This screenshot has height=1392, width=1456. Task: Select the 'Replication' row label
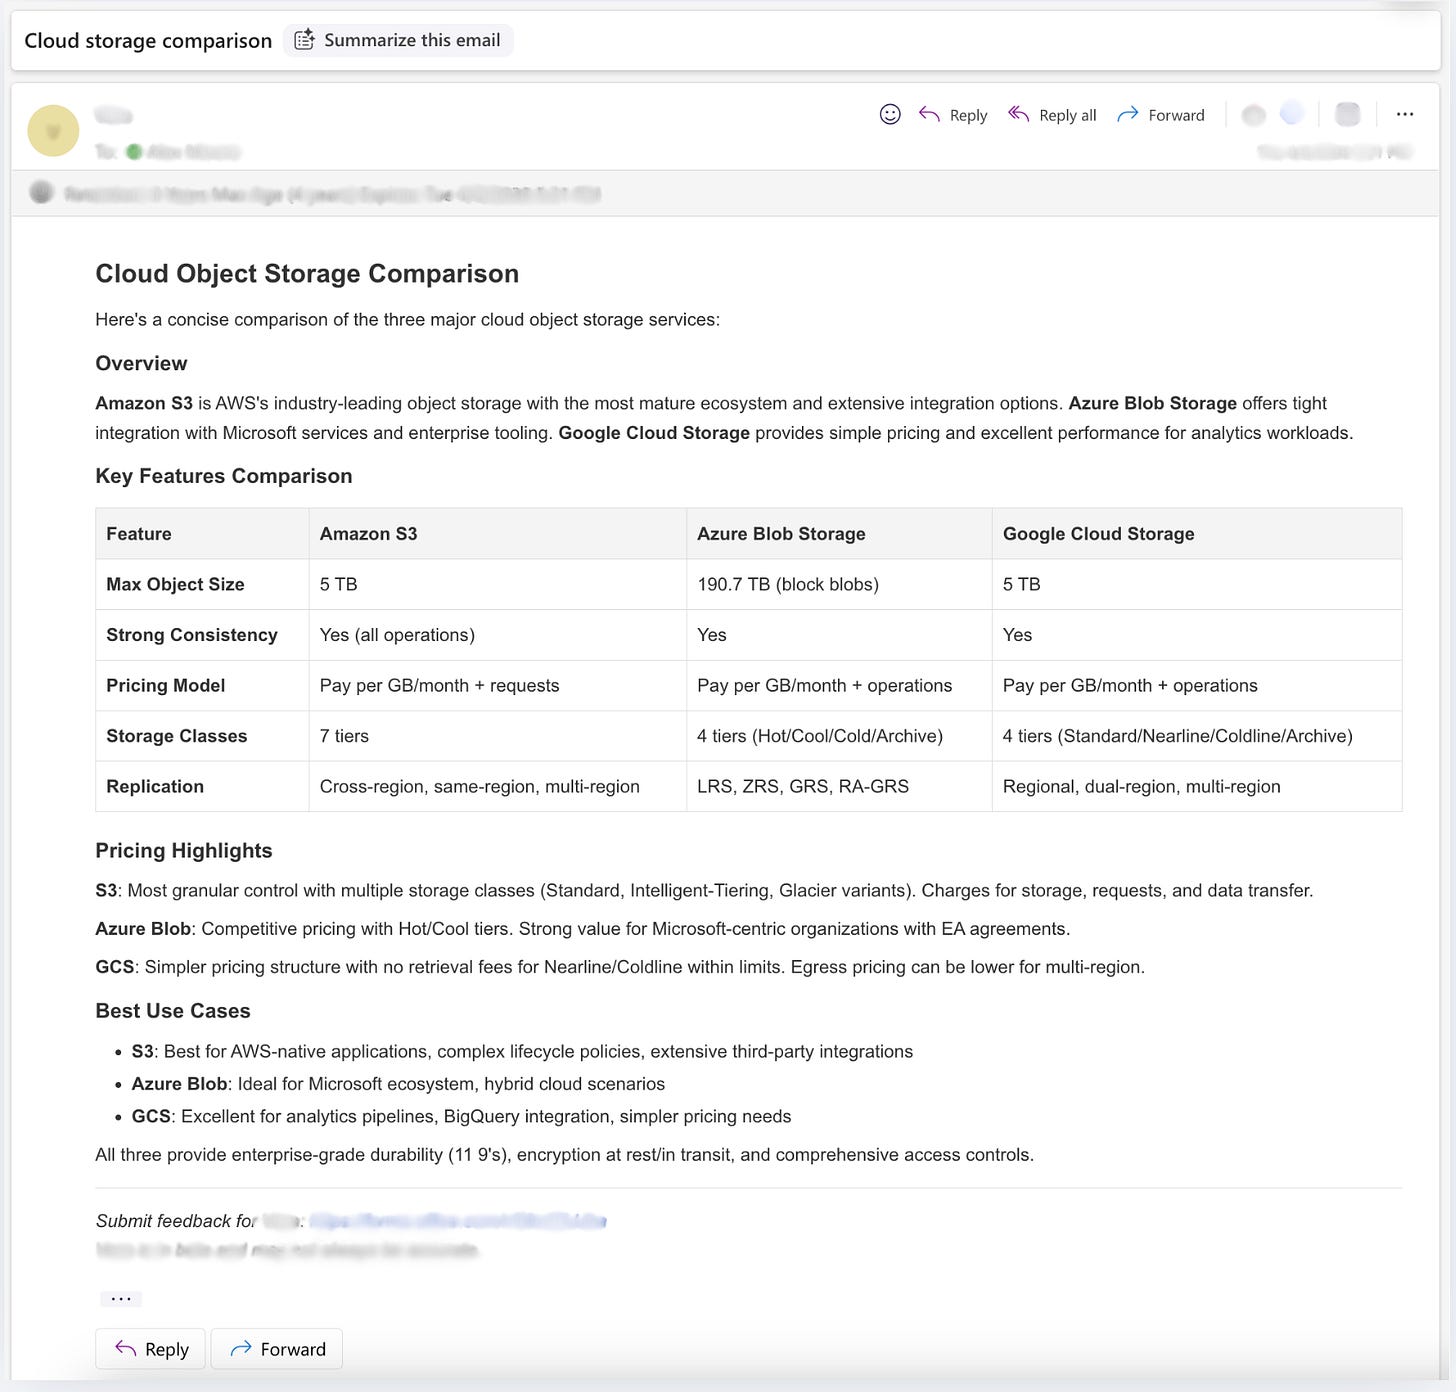click(155, 786)
